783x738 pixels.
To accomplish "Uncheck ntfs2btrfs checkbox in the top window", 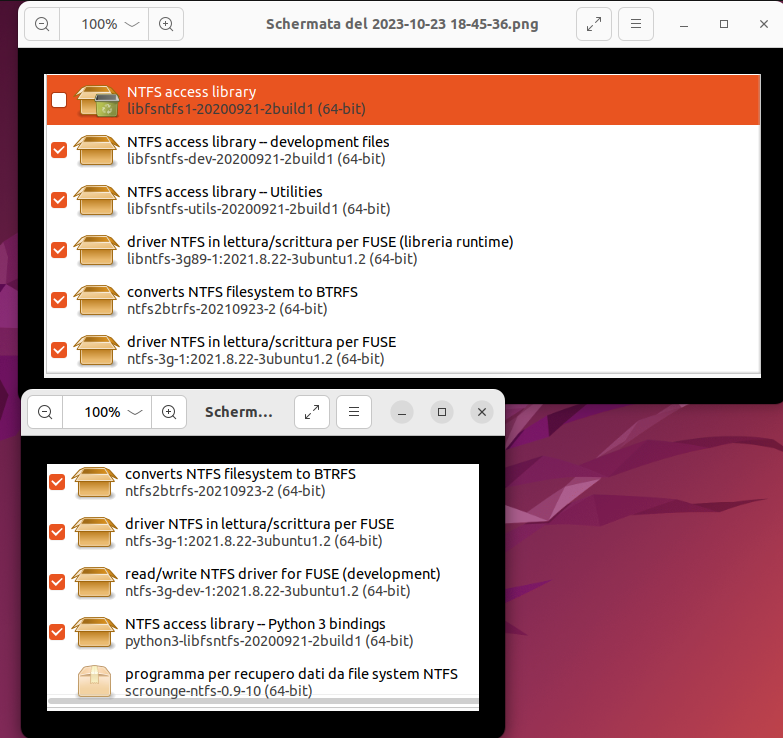I will tap(59, 300).
